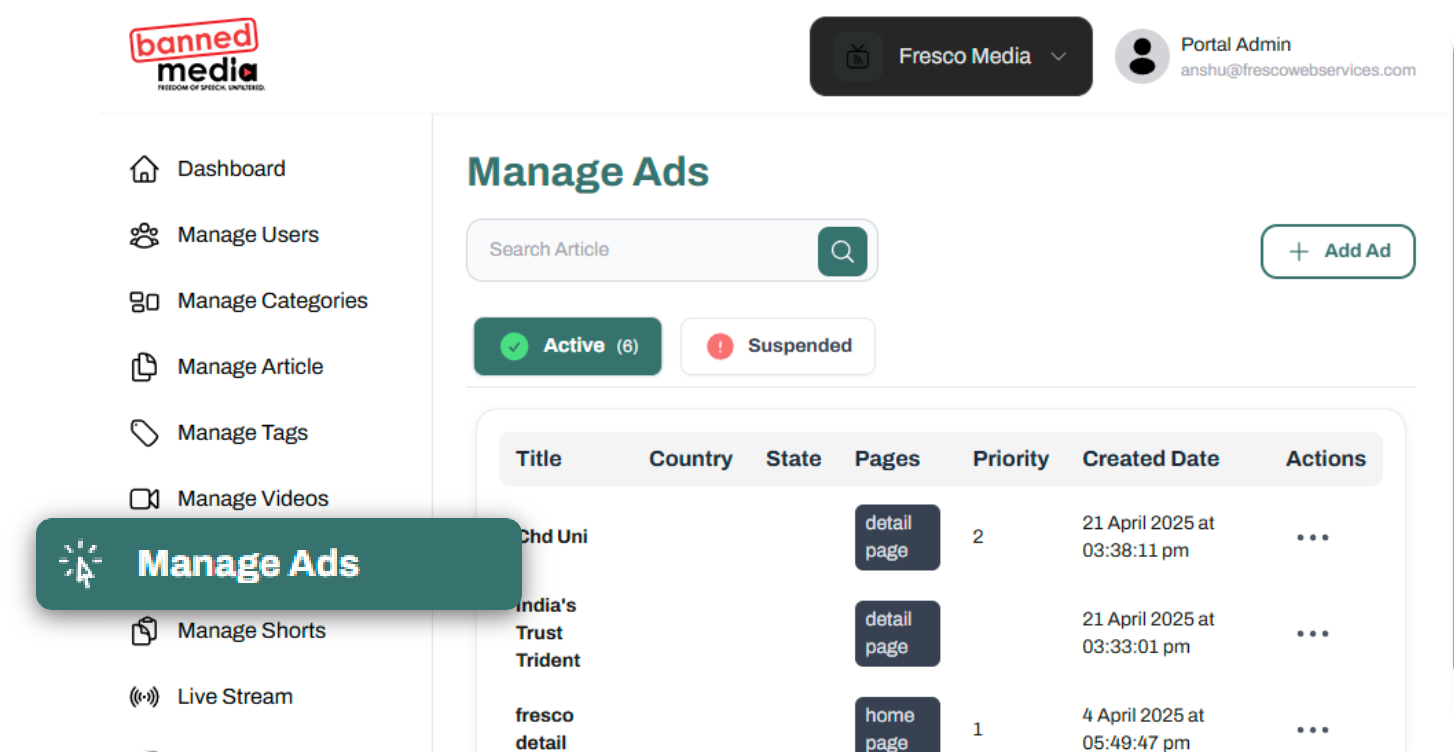Click the Portal Admin avatar
This screenshot has width=1454, height=752.
1141,56
